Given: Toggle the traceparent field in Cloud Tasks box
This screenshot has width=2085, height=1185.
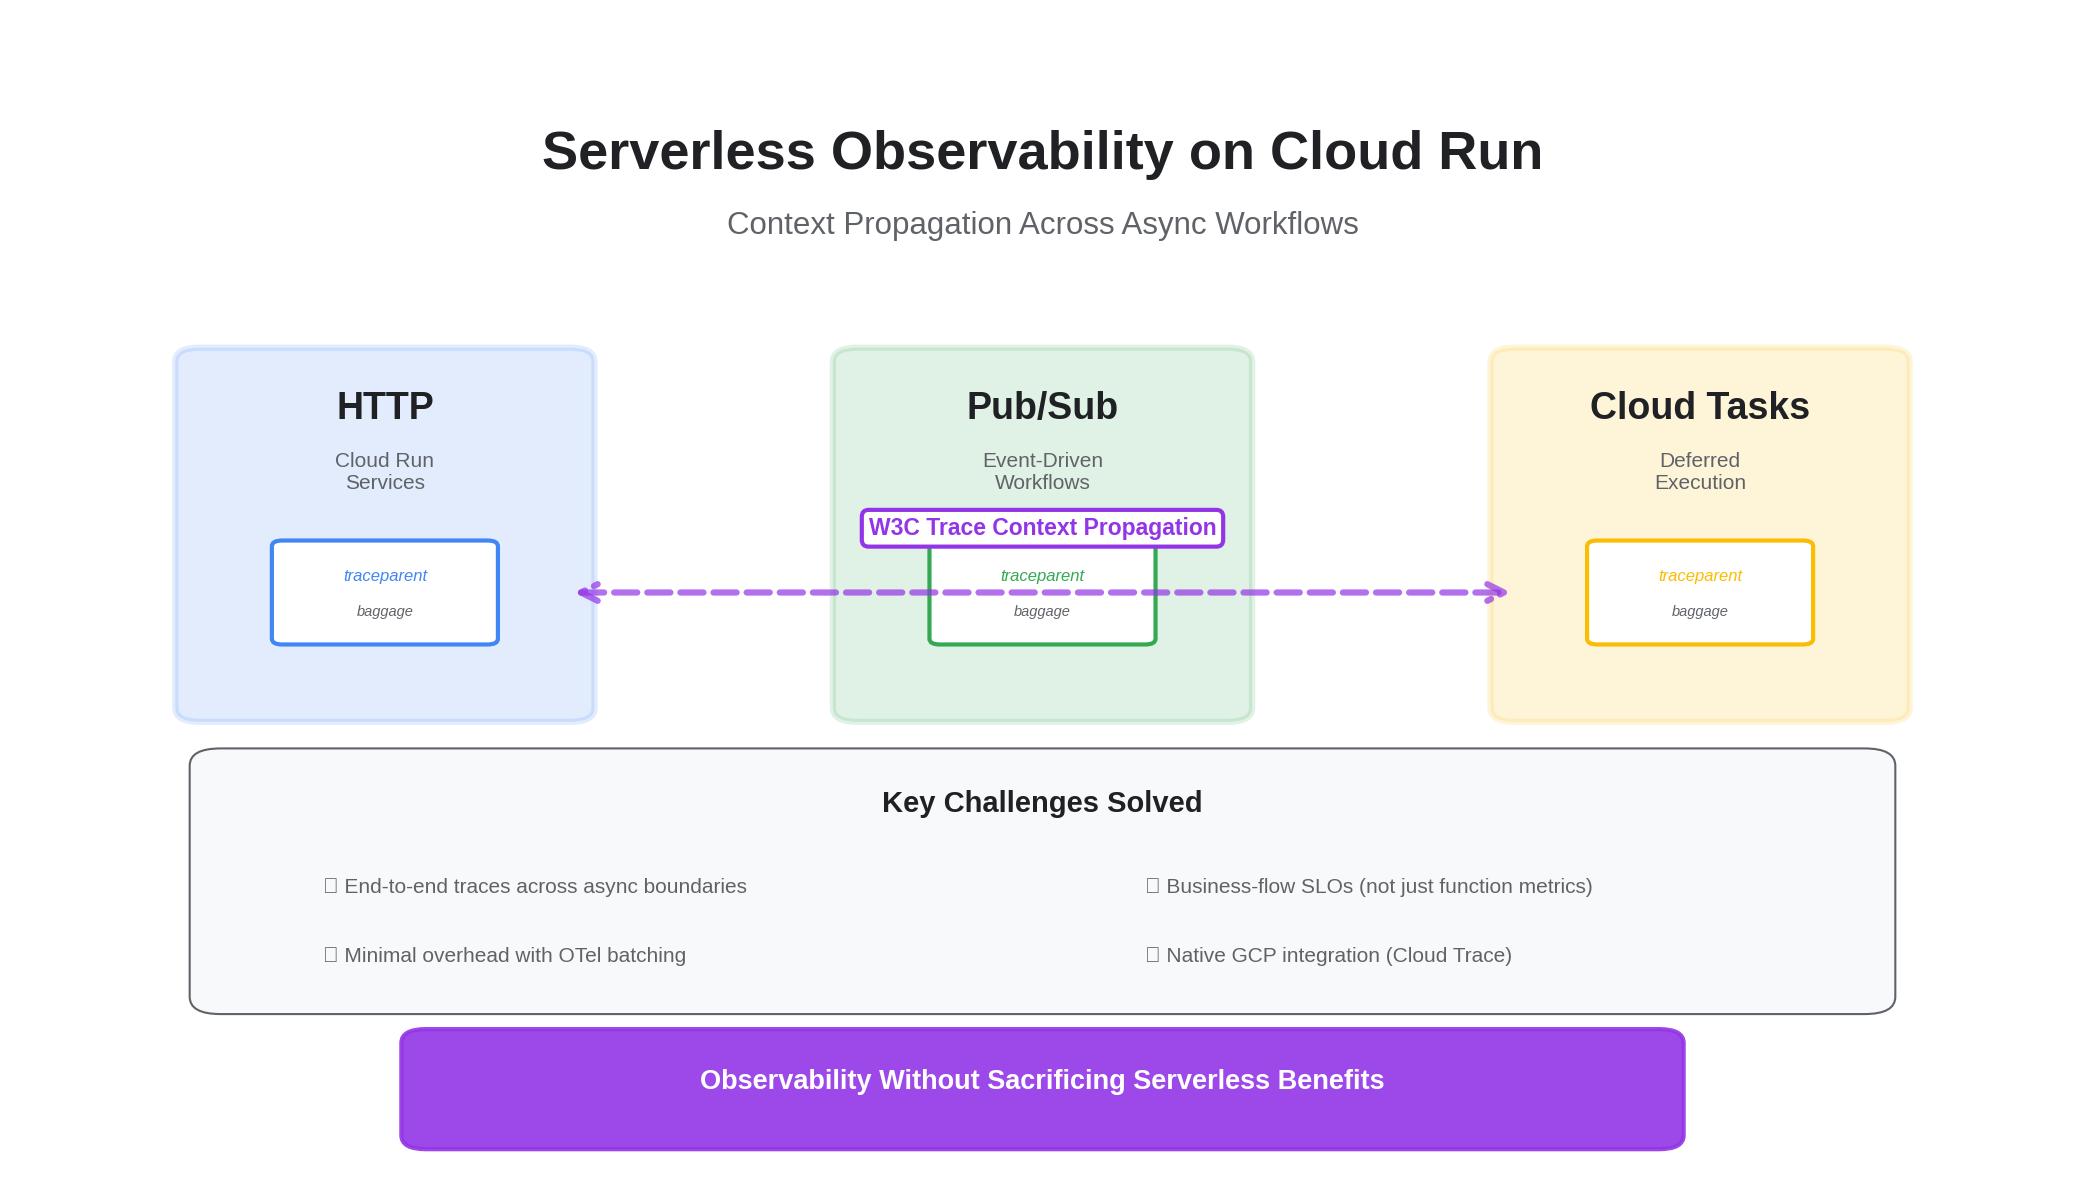Looking at the screenshot, I should point(1699,575).
